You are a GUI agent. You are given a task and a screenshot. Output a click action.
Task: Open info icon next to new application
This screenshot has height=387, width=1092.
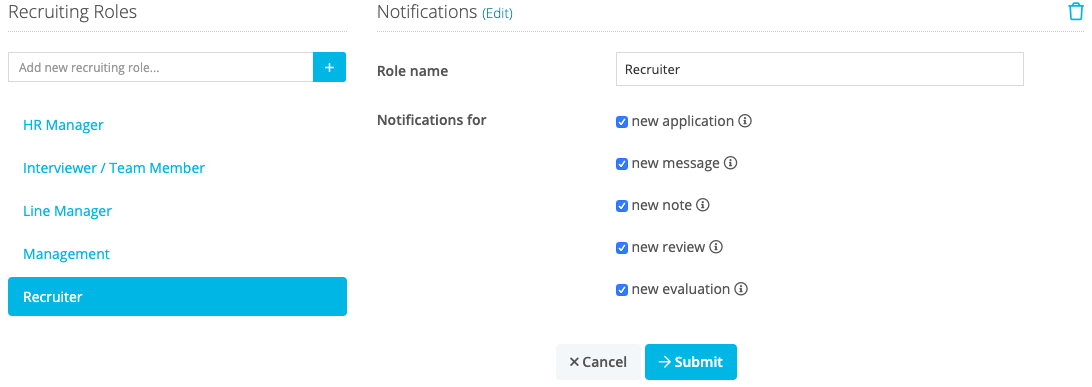click(x=745, y=121)
